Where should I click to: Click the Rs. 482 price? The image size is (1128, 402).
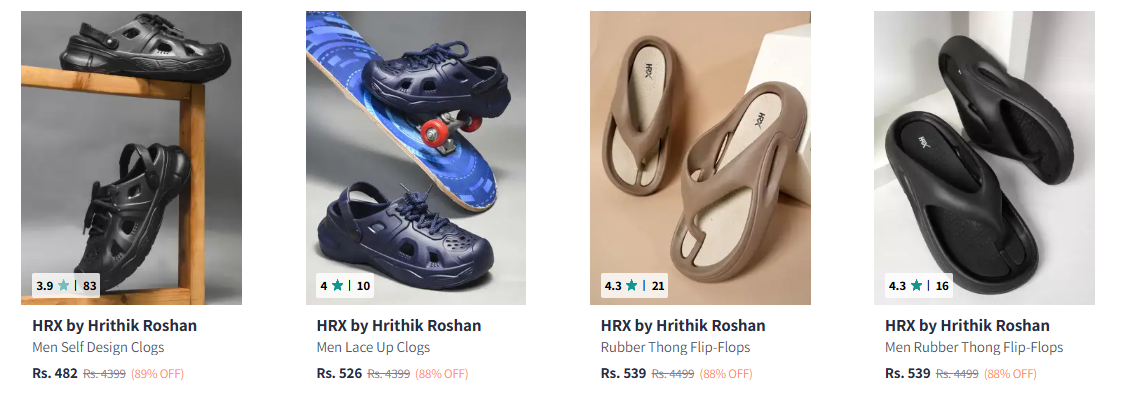point(55,373)
